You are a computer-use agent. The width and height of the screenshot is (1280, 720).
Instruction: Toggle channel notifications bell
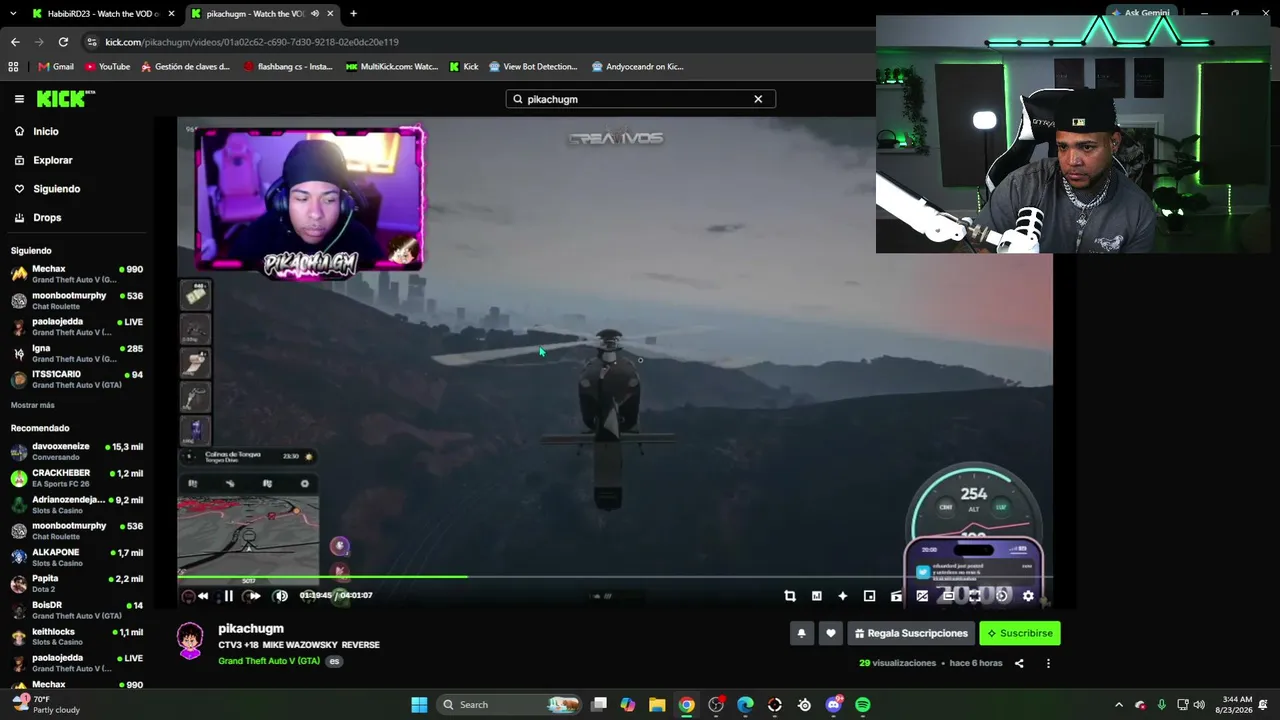pyautogui.click(x=801, y=633)
